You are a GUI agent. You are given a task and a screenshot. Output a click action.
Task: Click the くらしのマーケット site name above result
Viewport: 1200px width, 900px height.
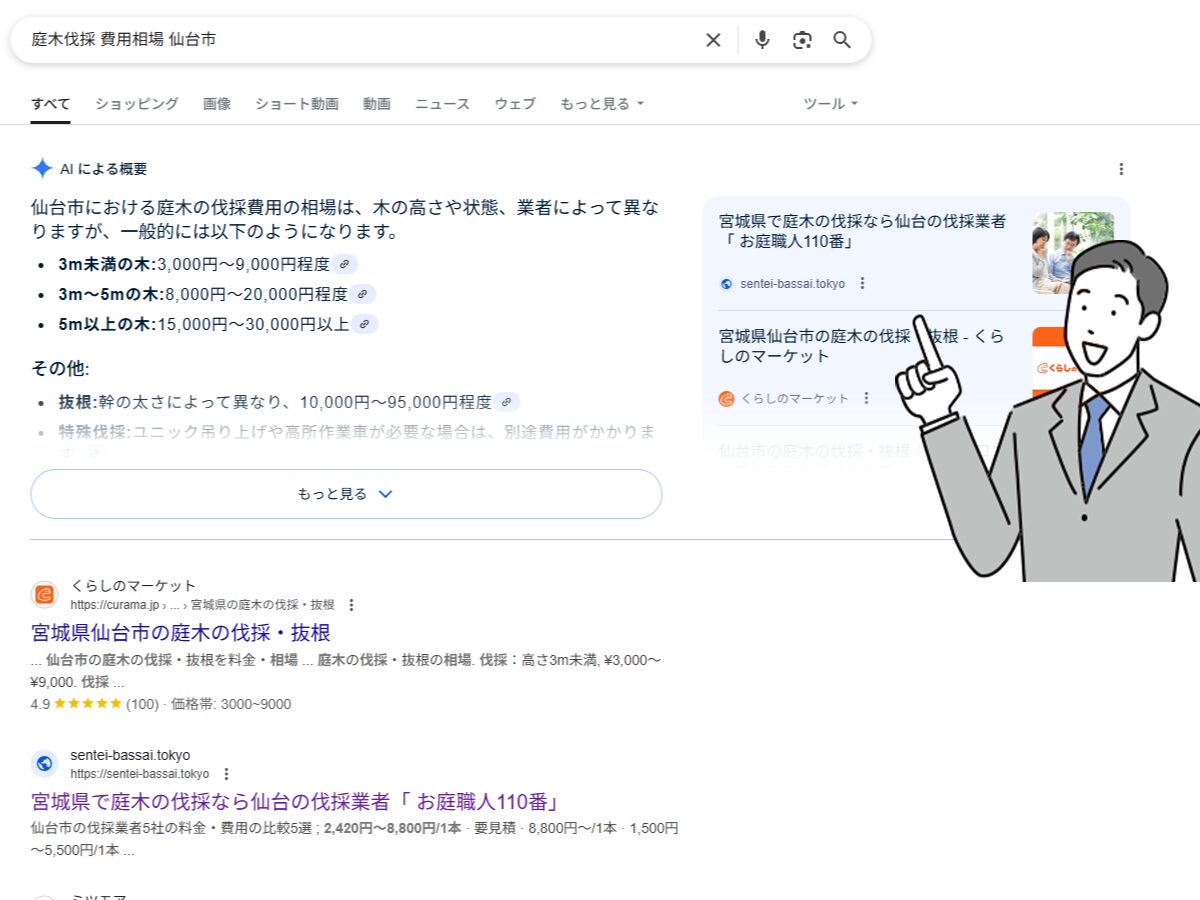tap(133, 586)
